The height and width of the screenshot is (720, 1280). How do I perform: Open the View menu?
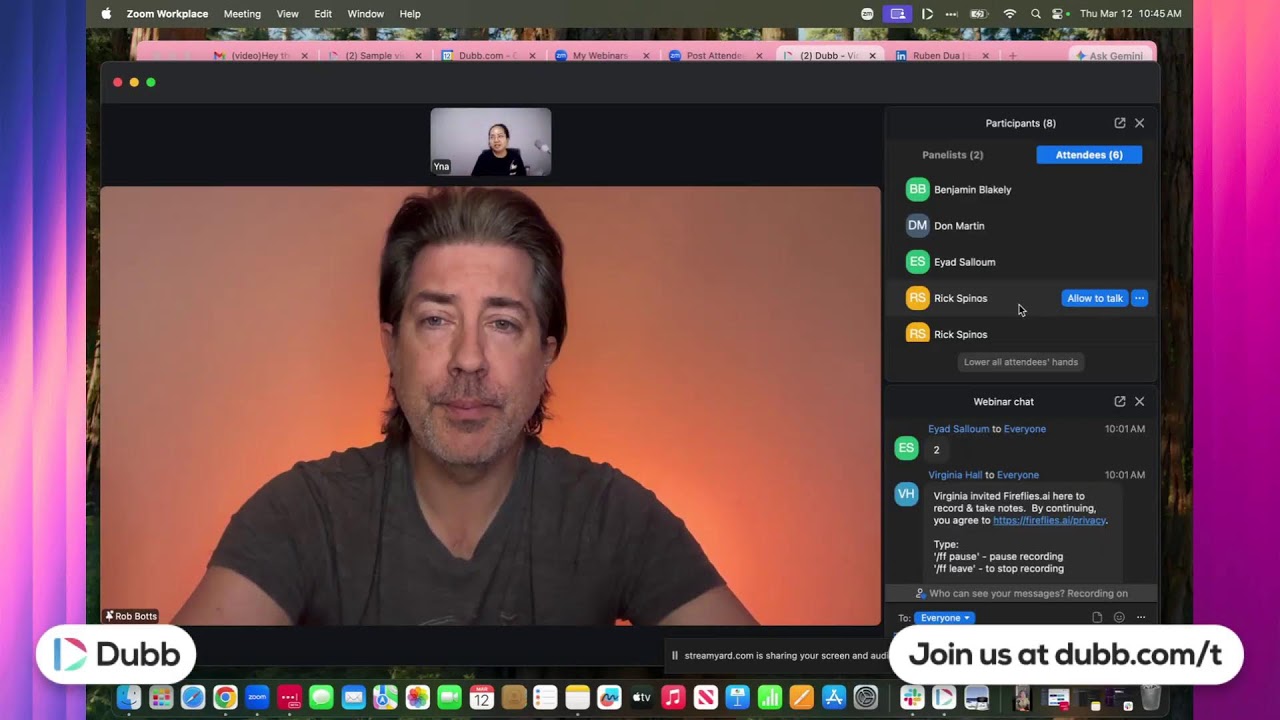click(287, 14)
